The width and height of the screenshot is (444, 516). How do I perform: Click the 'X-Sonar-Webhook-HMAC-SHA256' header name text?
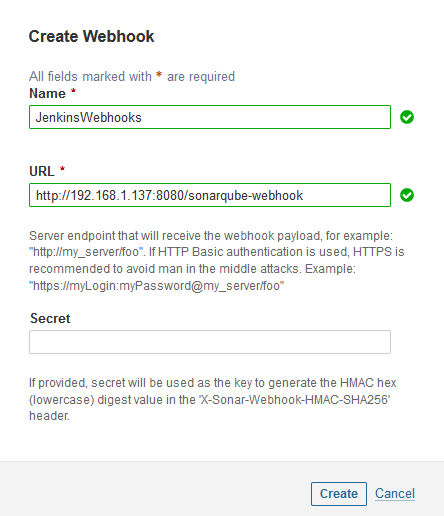coord(294,399)
